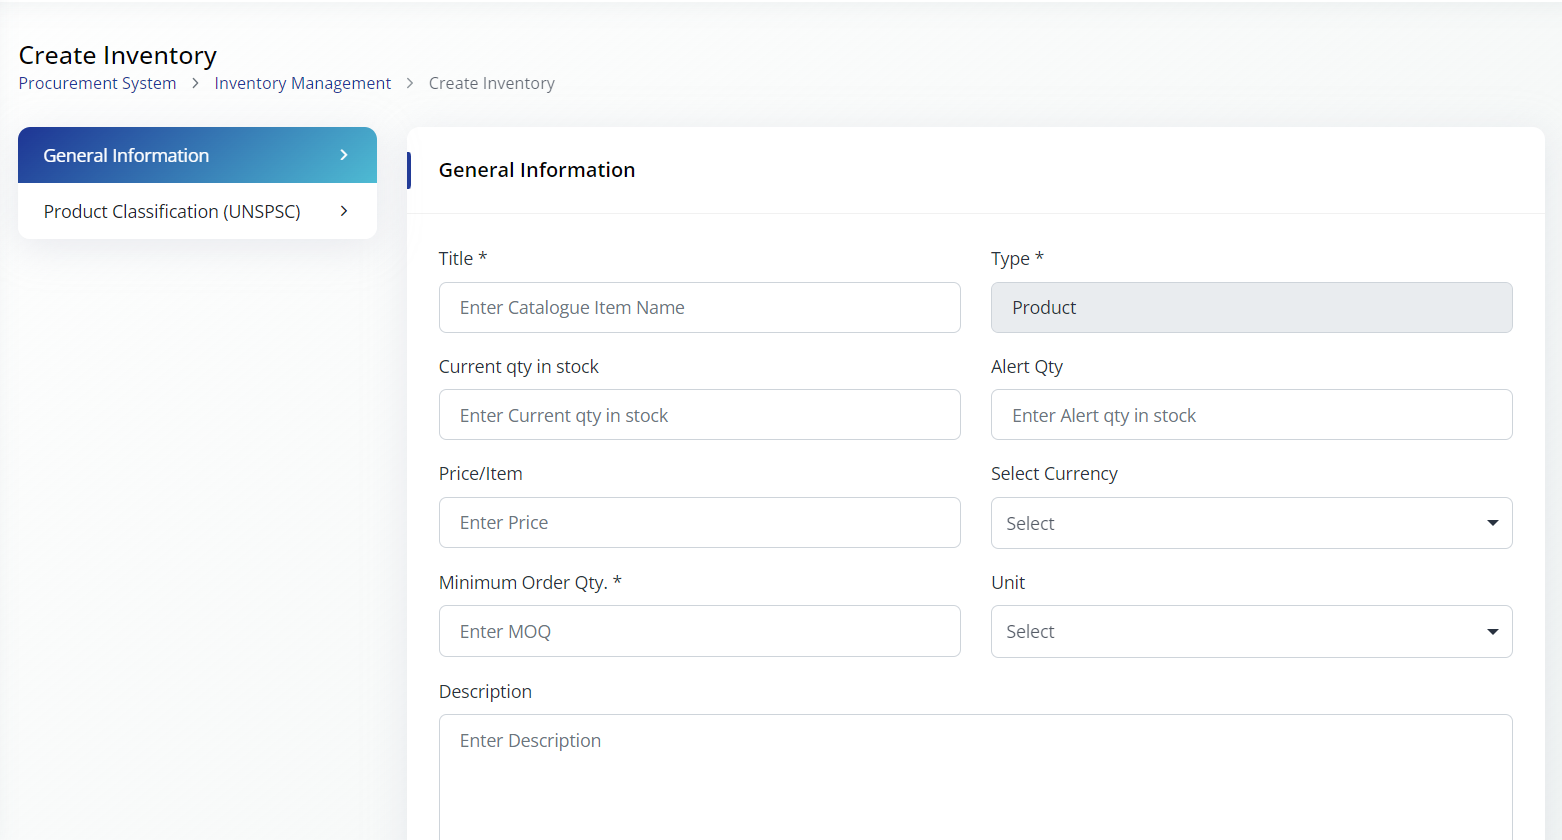Click the Current qty in stock input
Image resolution: width=1562 pixels, height=840 pixels.
coord(699,415)
